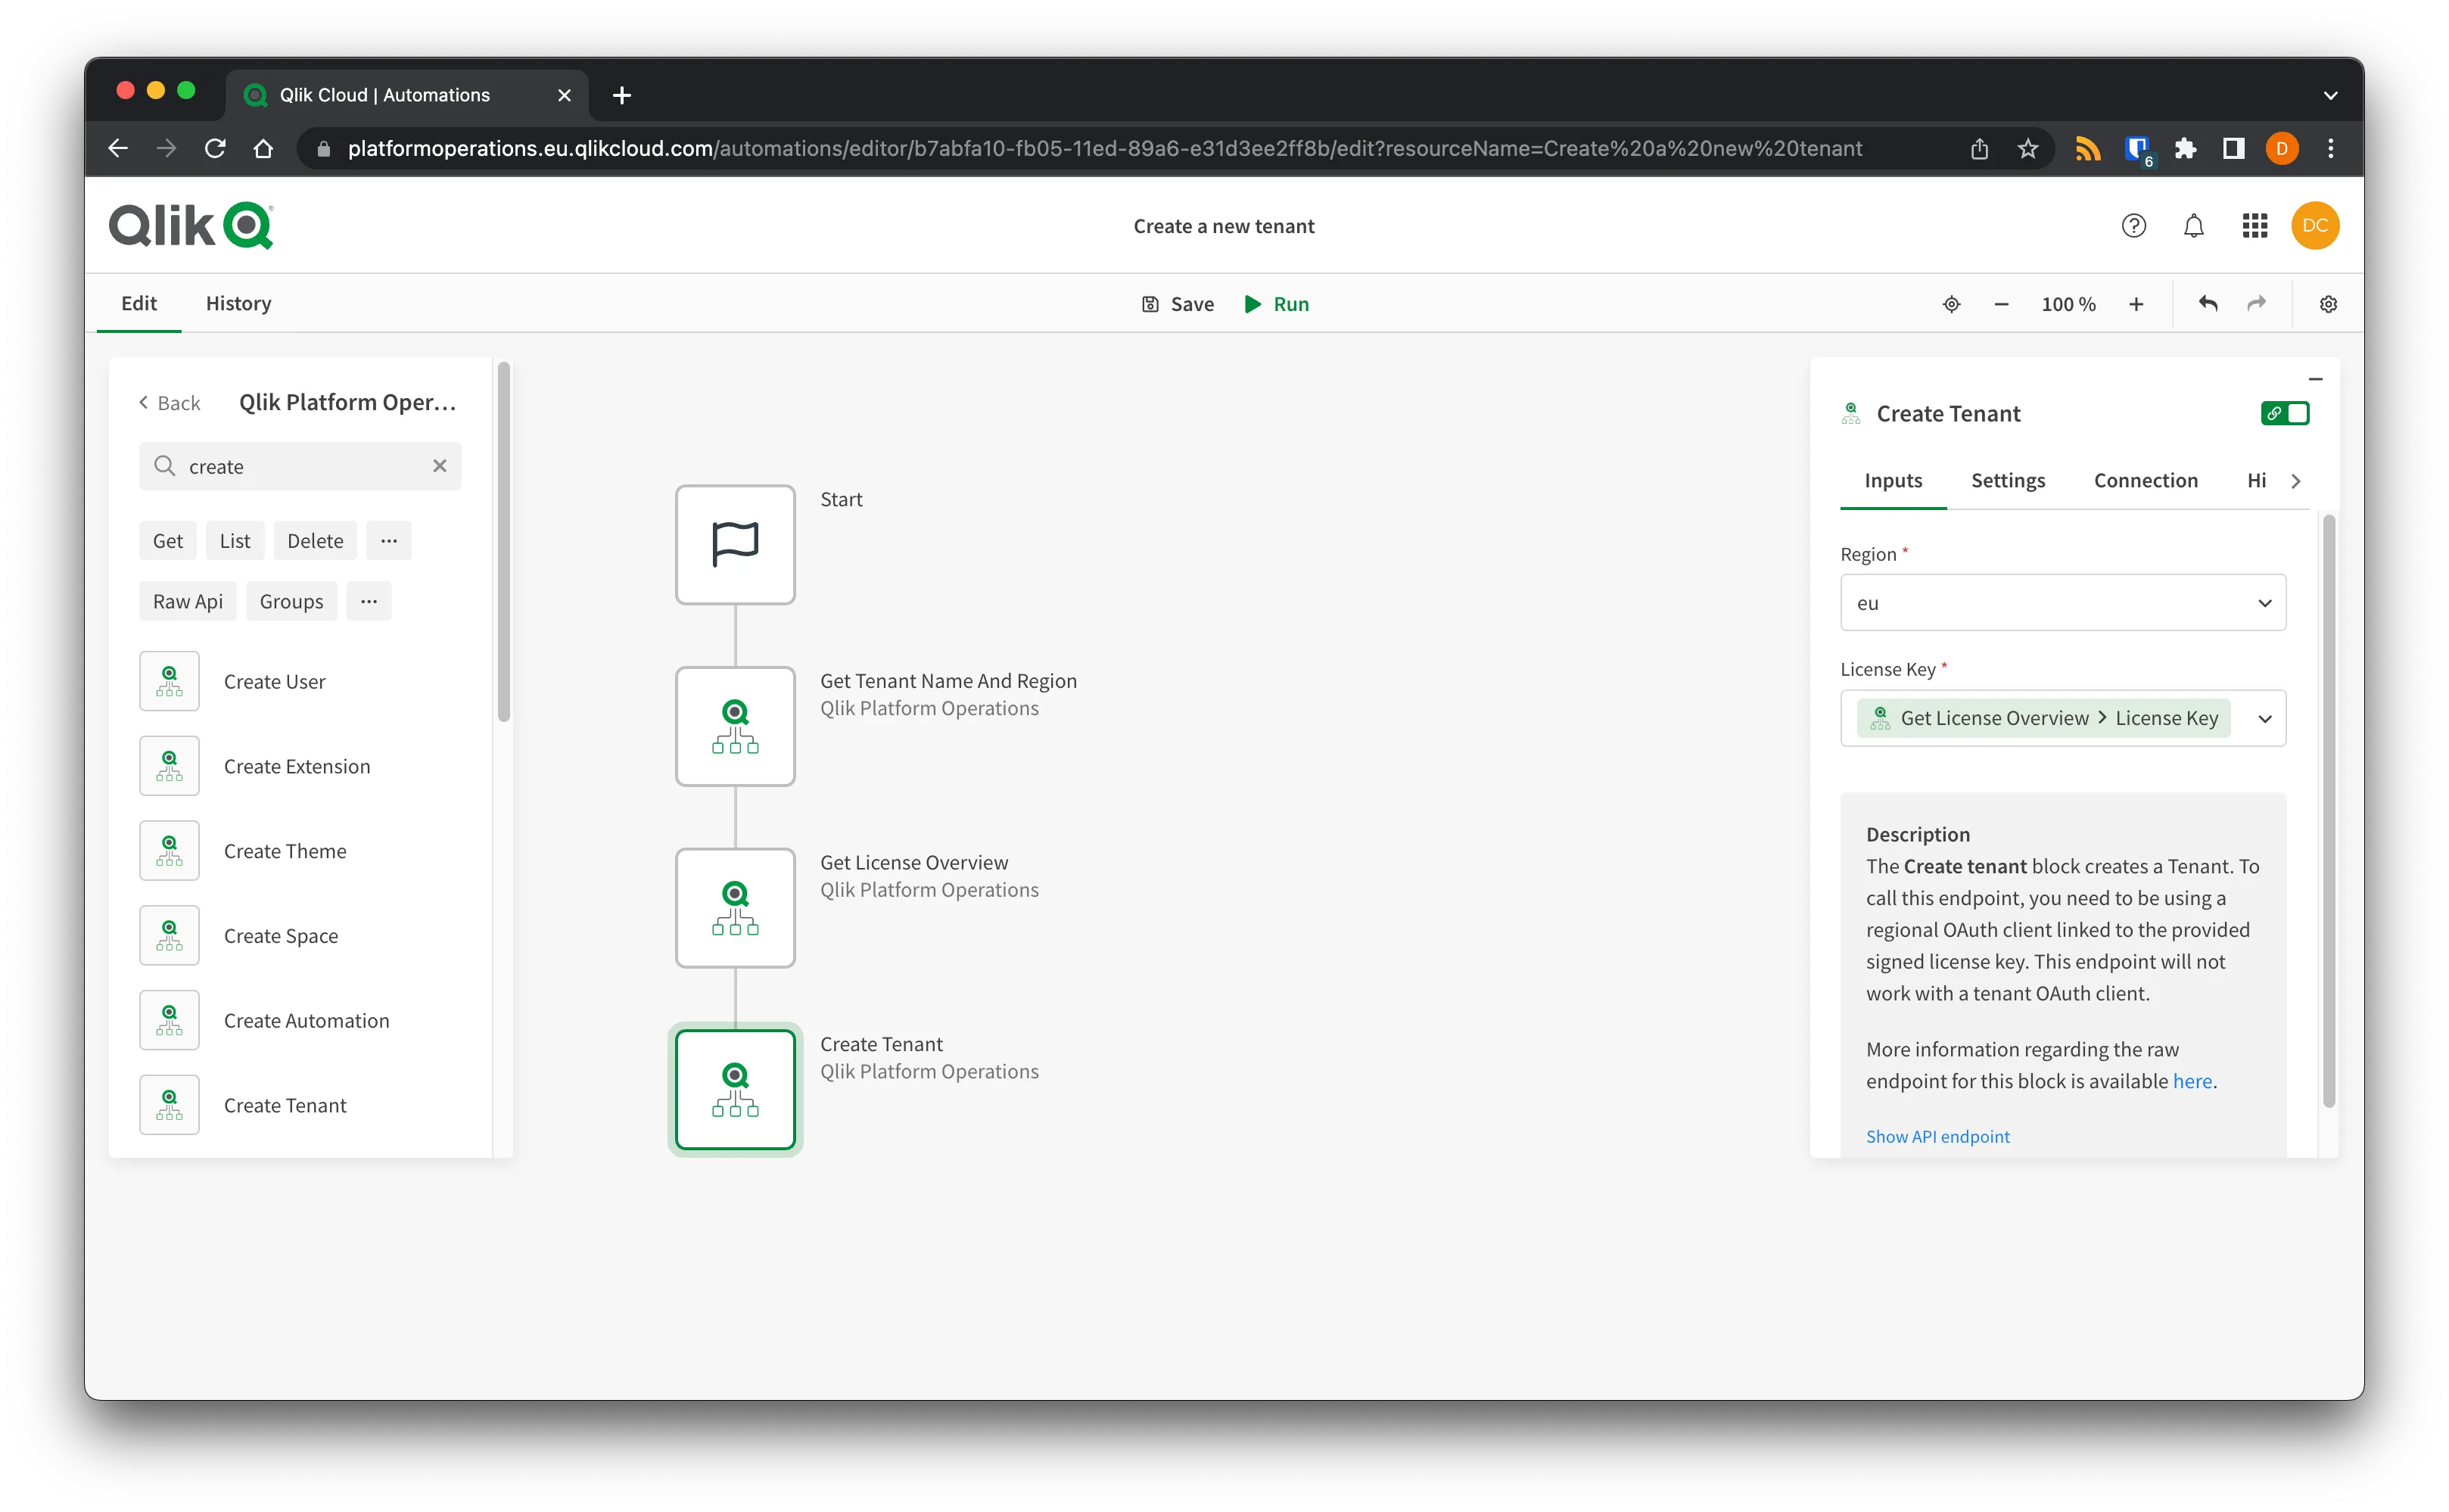Click the chevron to reveal more panel tabs
Screen dimensions: 2449x1512
(2297, 480)
